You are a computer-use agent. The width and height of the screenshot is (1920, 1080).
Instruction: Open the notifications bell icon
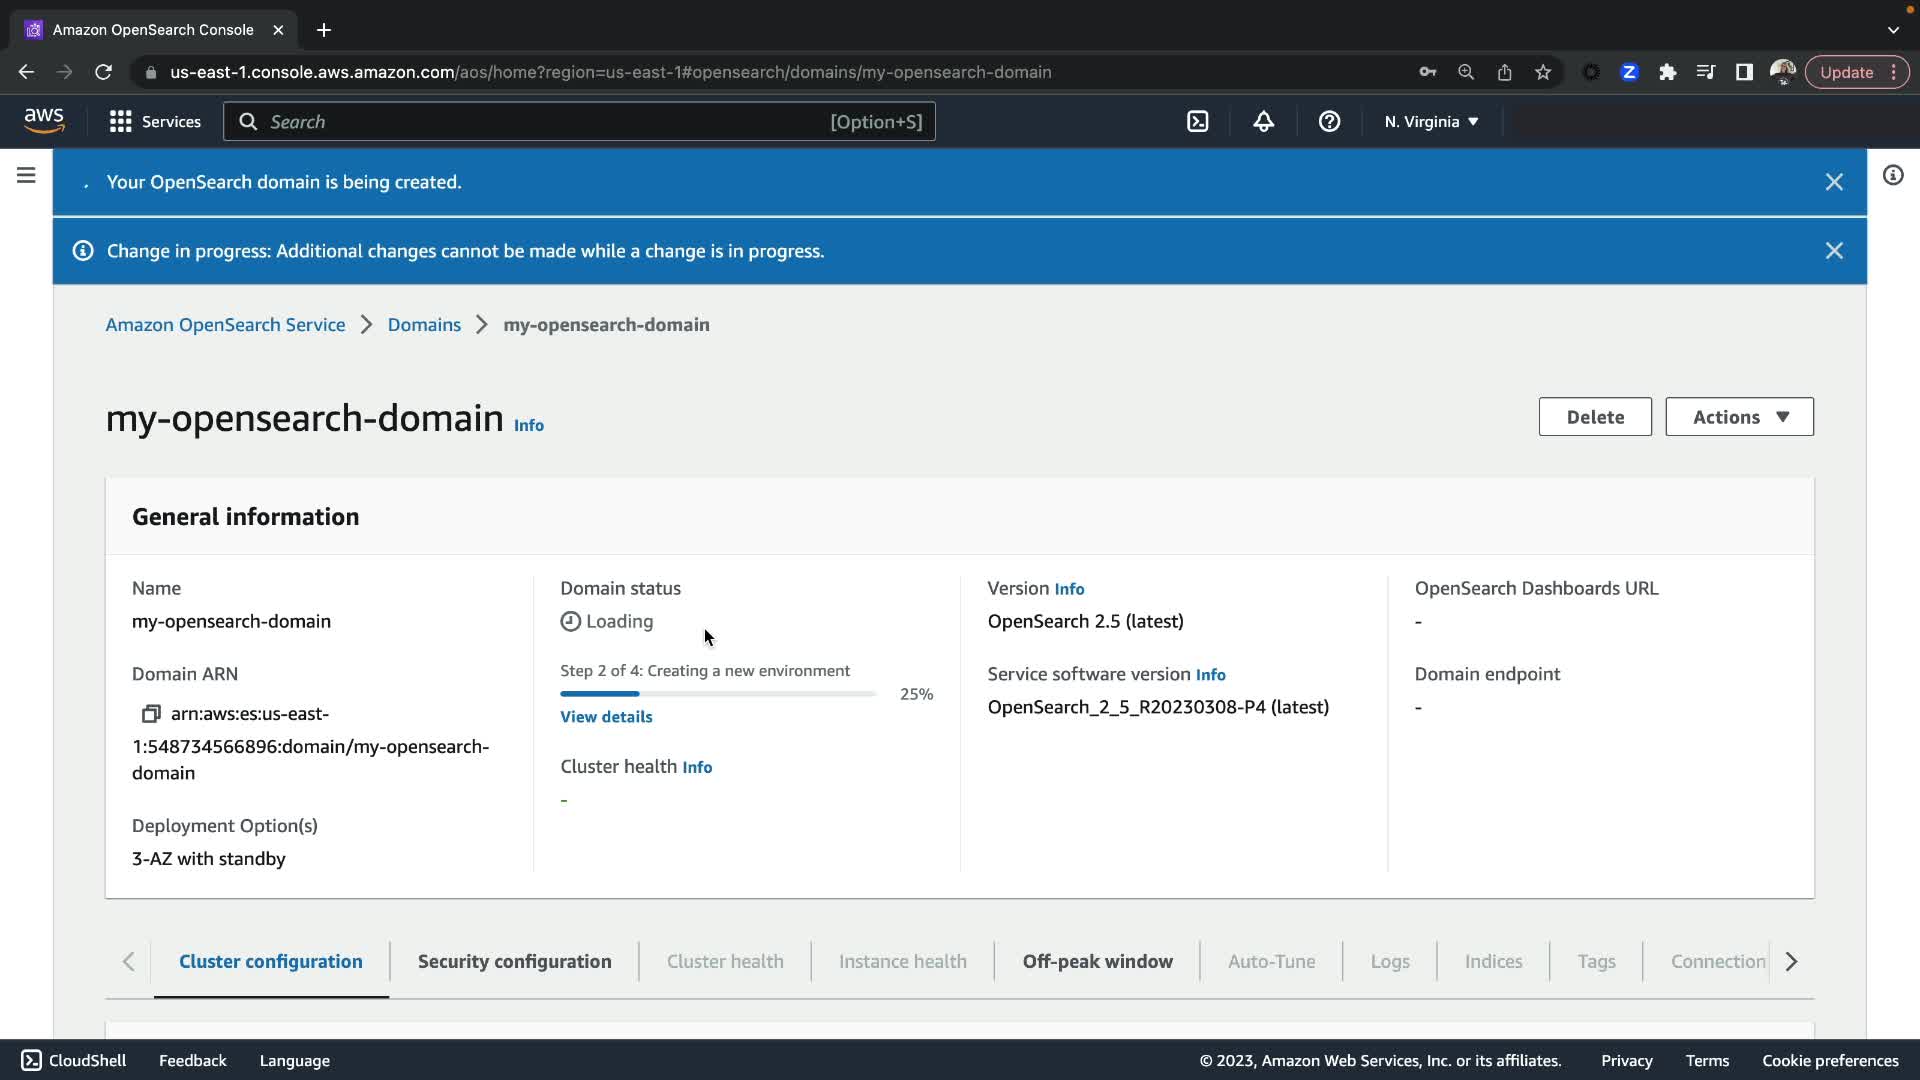click(x=1263, y=122)
